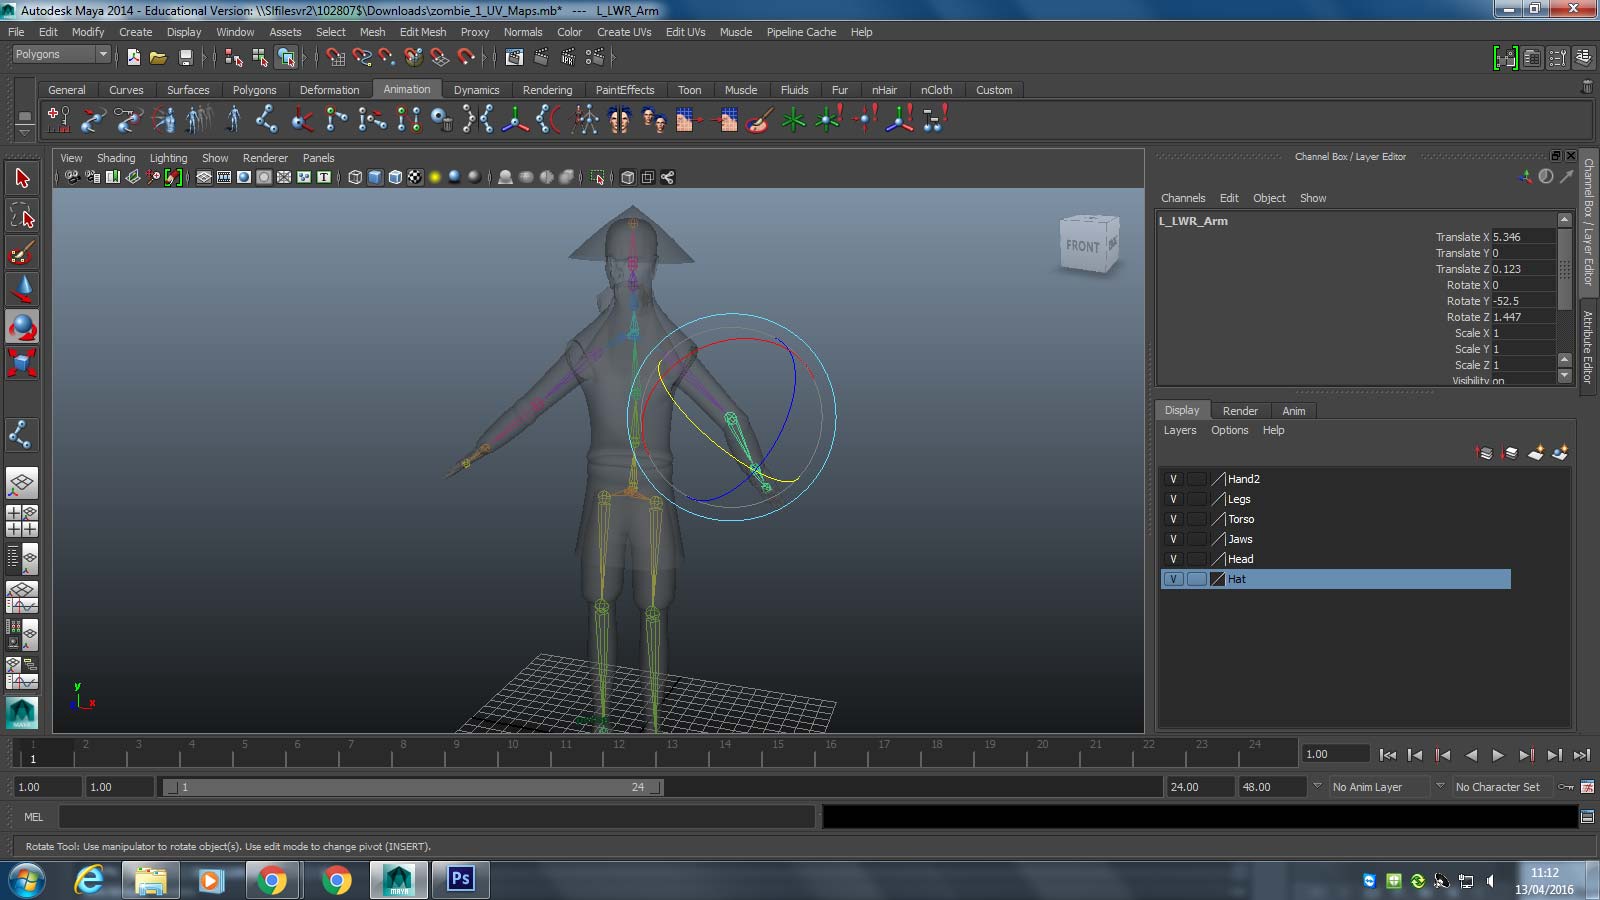The width and height of the screenshot is (1600, 900).
Task: Click the green Isolate Select star shelf icon
Action: (793, 120)
